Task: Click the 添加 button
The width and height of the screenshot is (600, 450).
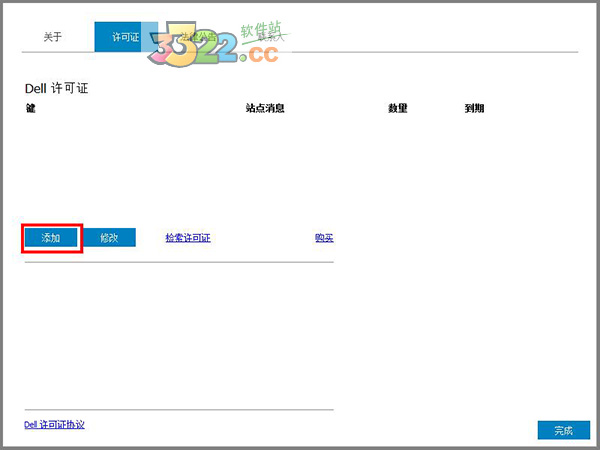Action: click(51, 238)
